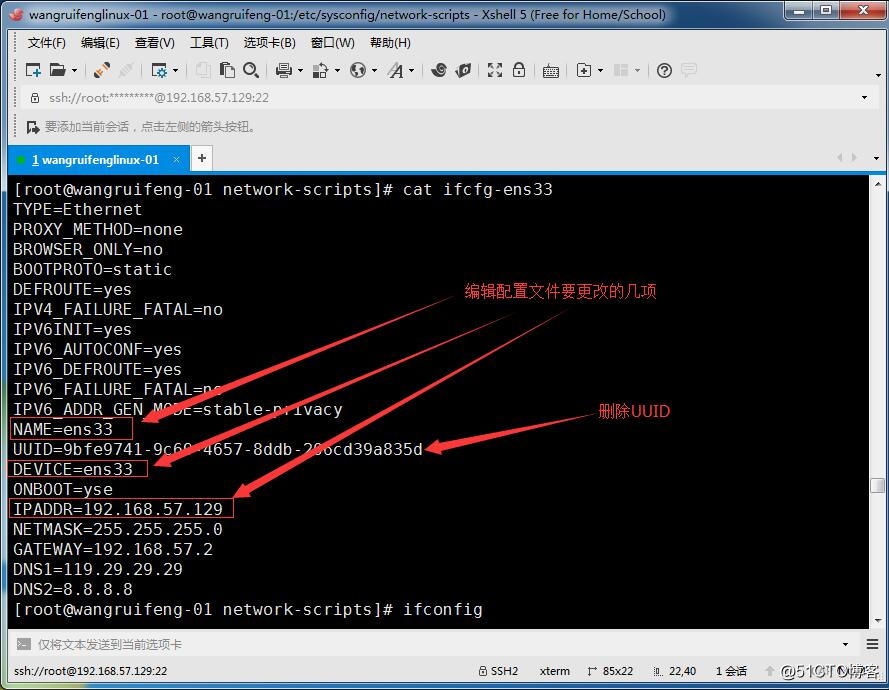
Task: Click the status bar ssh://root@192.168.57.129:22 text
Action: [x=90, y=671]
